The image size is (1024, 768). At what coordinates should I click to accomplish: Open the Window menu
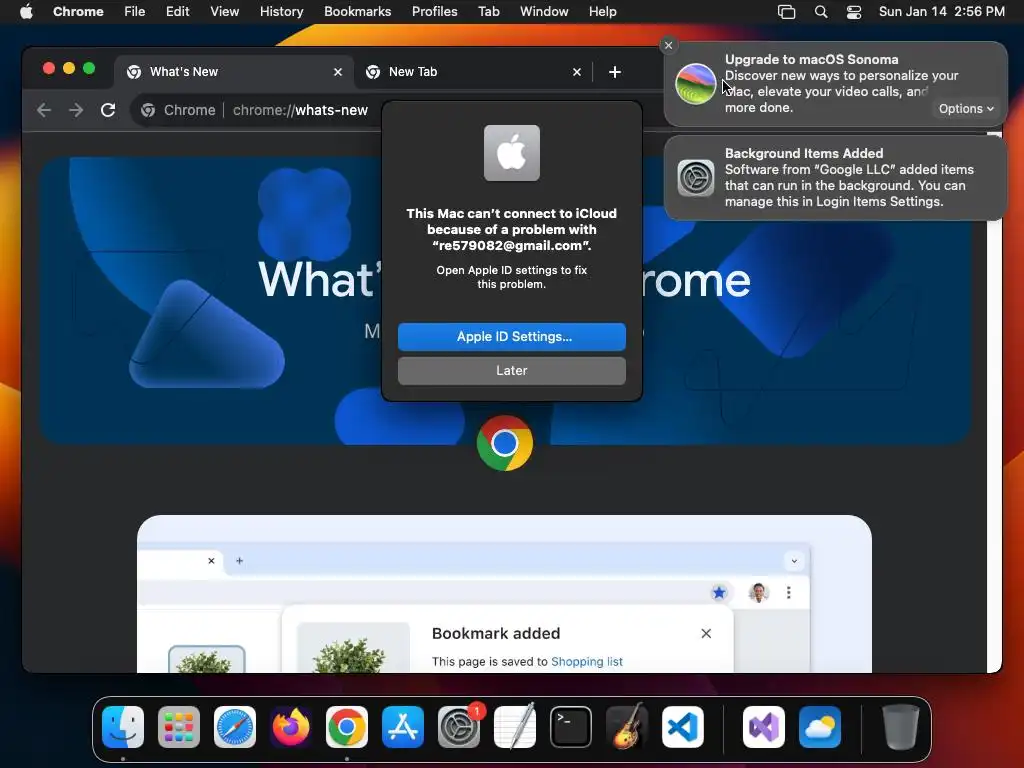544,12
